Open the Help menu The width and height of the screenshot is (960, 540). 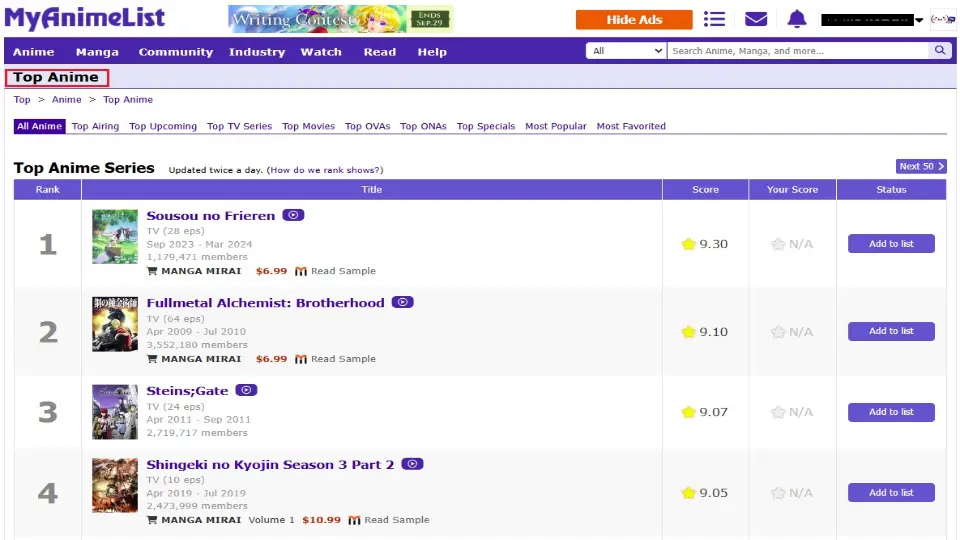432,52
